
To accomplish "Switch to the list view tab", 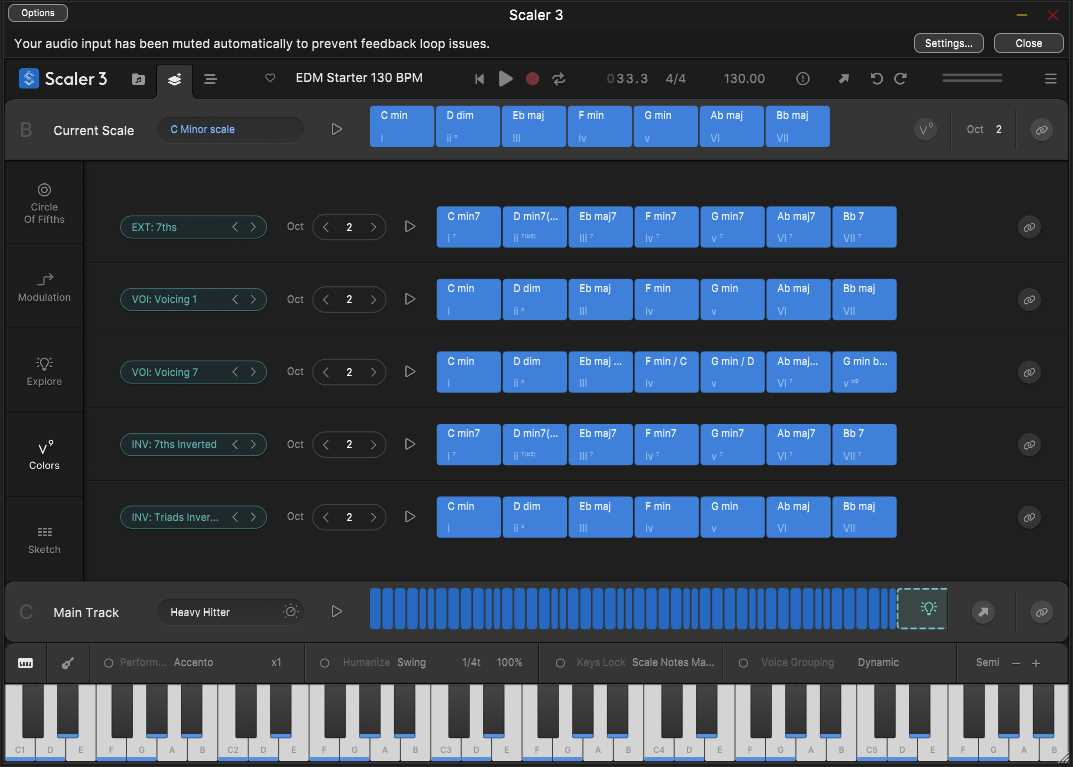I will 210,79.
